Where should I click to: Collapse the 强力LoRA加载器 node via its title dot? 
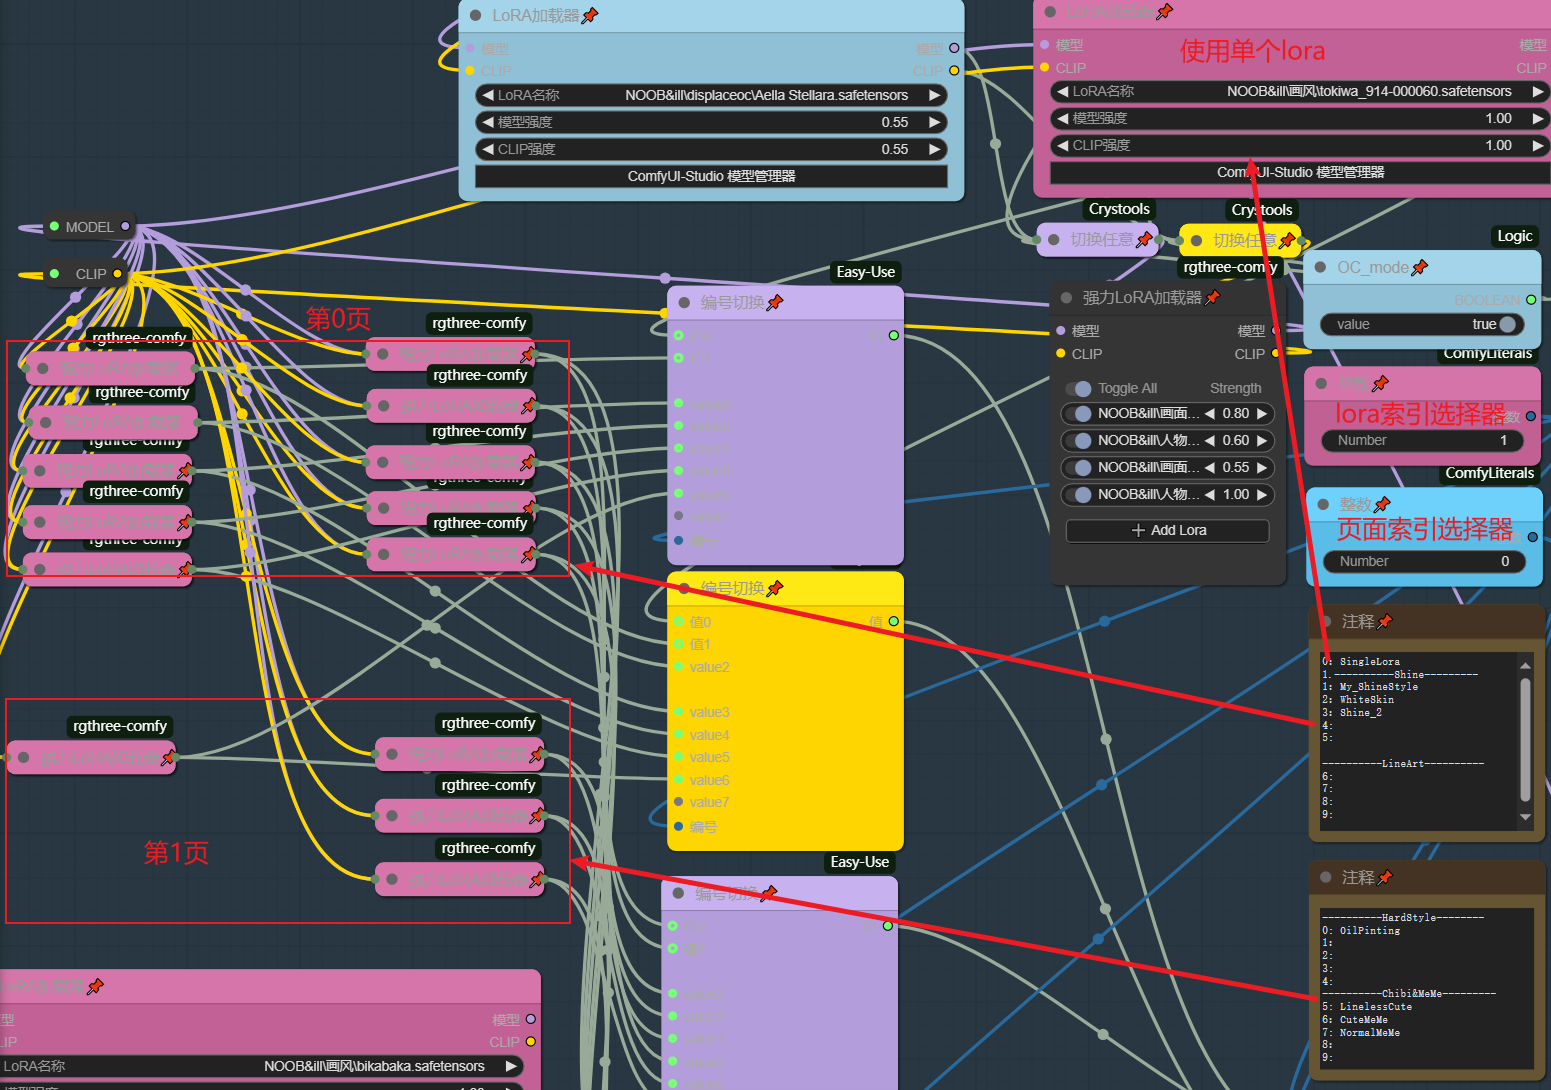click(x=1066, y=297)
